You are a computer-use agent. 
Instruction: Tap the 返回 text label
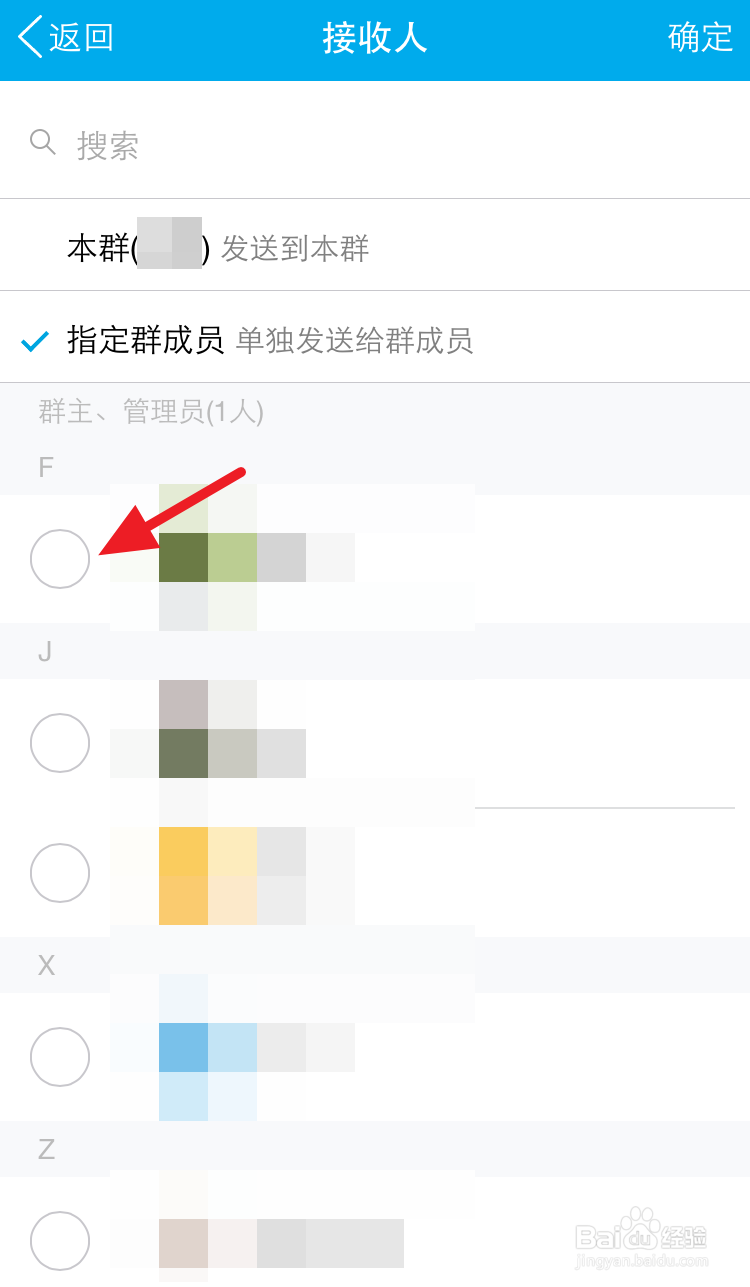click(82, 38)
